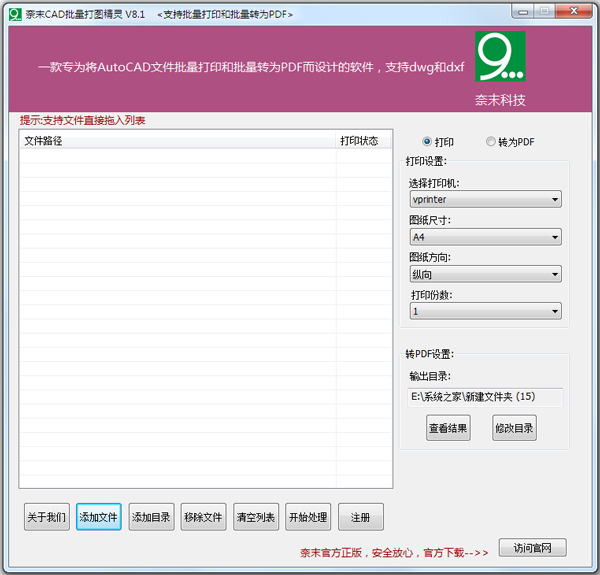Click 添加文件 to add files
Screen dimensions: 600x575
[x=99, y=517]
